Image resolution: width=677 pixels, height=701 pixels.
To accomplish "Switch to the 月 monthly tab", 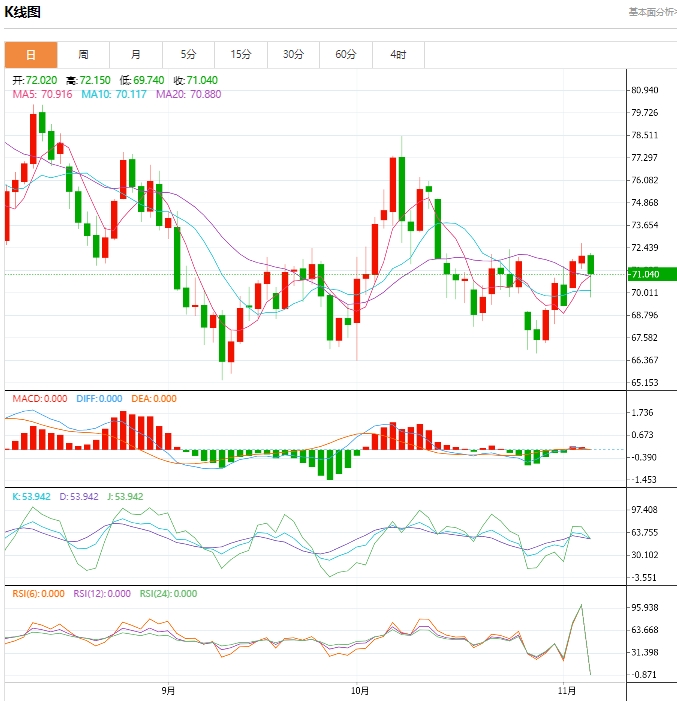I will point(136,55).
